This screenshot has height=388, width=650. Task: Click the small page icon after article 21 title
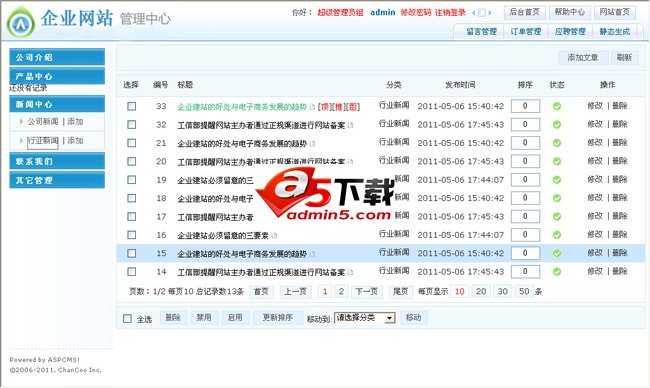tap(312, 143)
